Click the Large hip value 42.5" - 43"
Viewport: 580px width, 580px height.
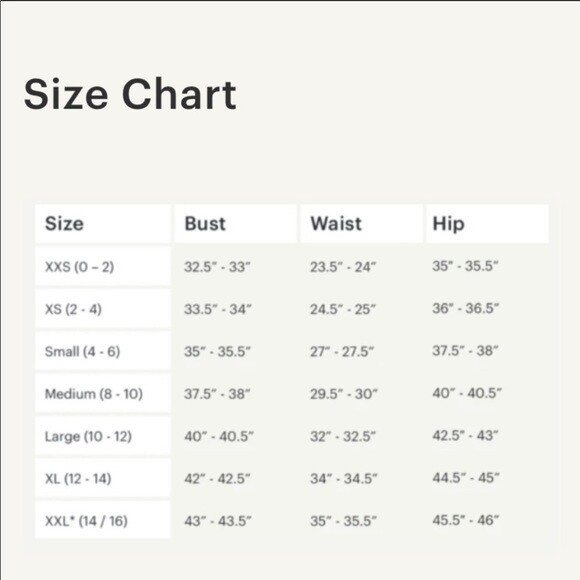[x=465, y=435]
